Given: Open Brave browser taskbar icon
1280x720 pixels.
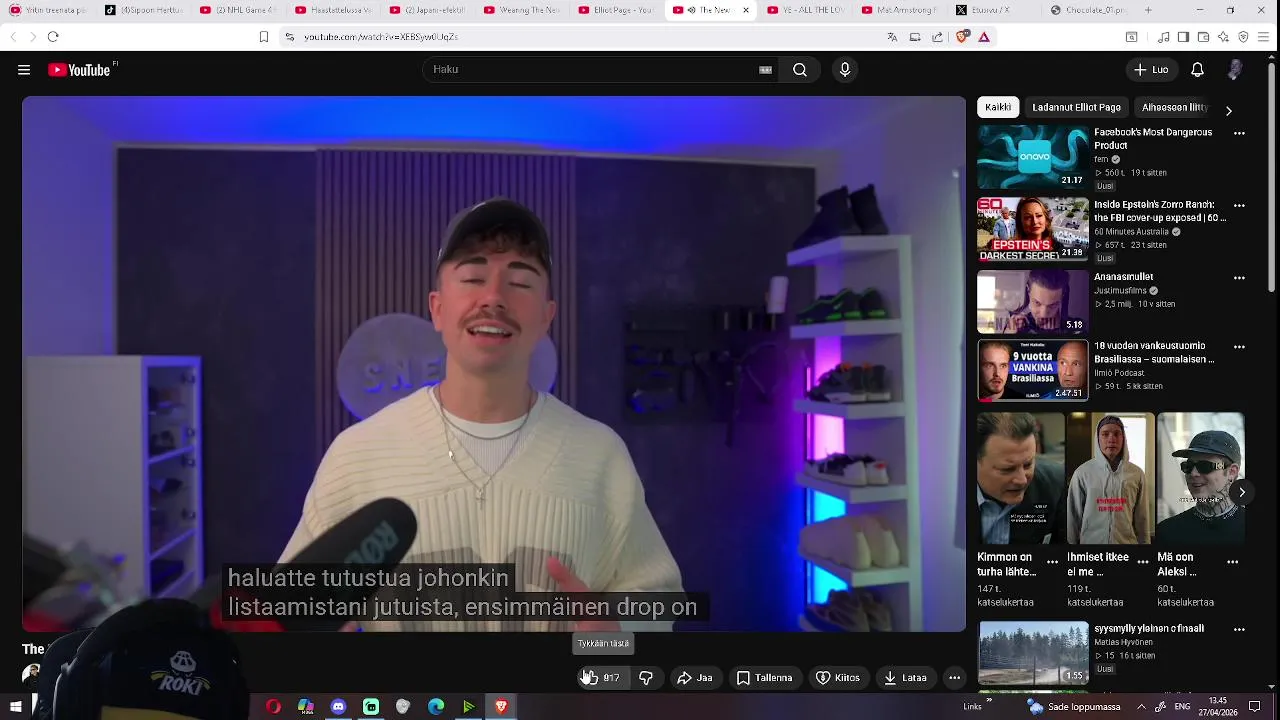Looking at the screenshot, I should (x=502, y=707).
